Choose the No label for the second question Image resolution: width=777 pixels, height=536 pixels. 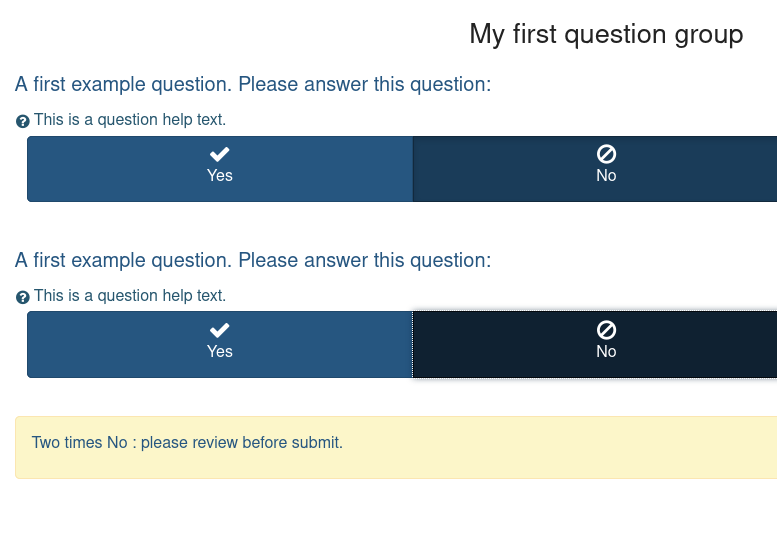click(x=606, y=352)
